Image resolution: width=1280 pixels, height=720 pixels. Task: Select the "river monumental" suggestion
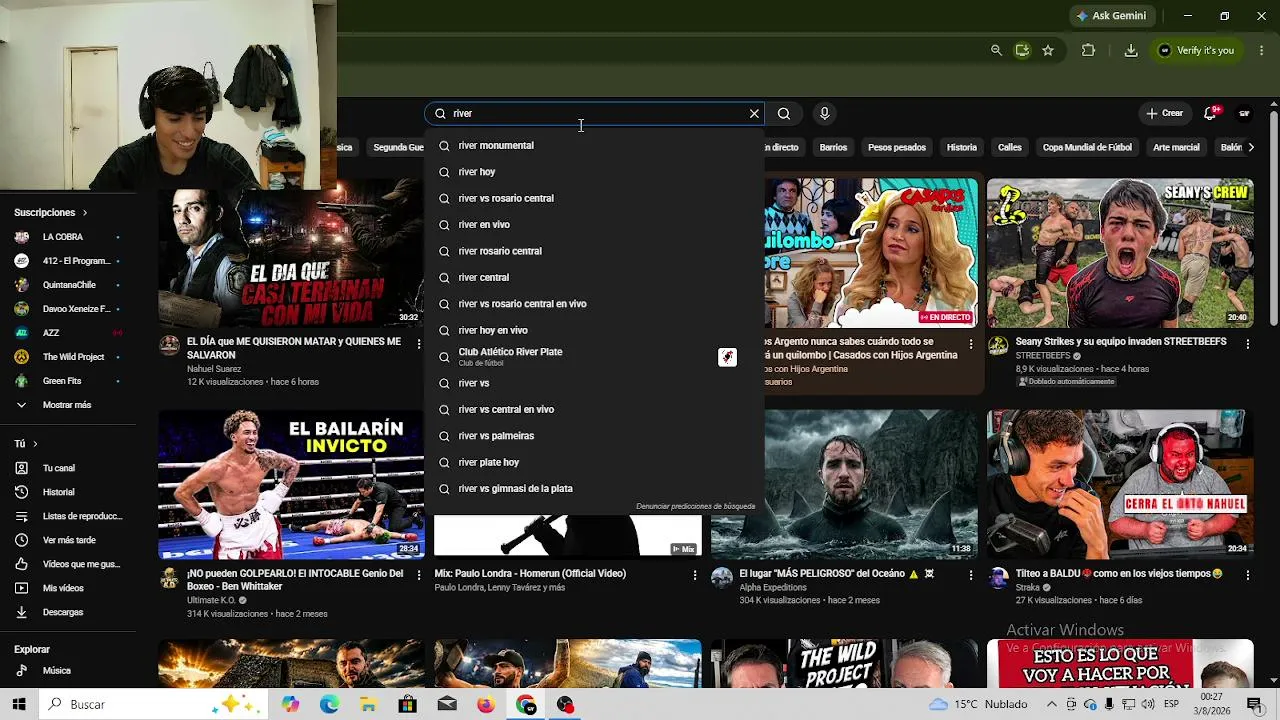[594, 146]
